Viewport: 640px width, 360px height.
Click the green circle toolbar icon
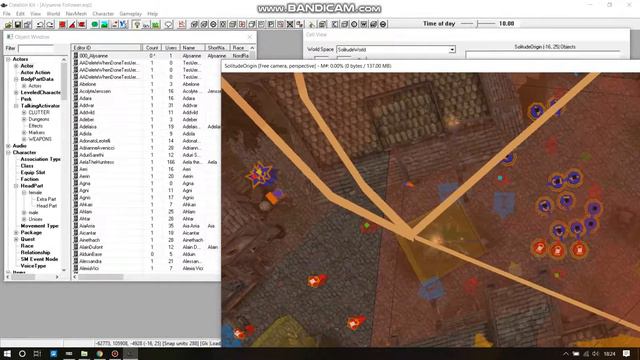tap(95, 24)
